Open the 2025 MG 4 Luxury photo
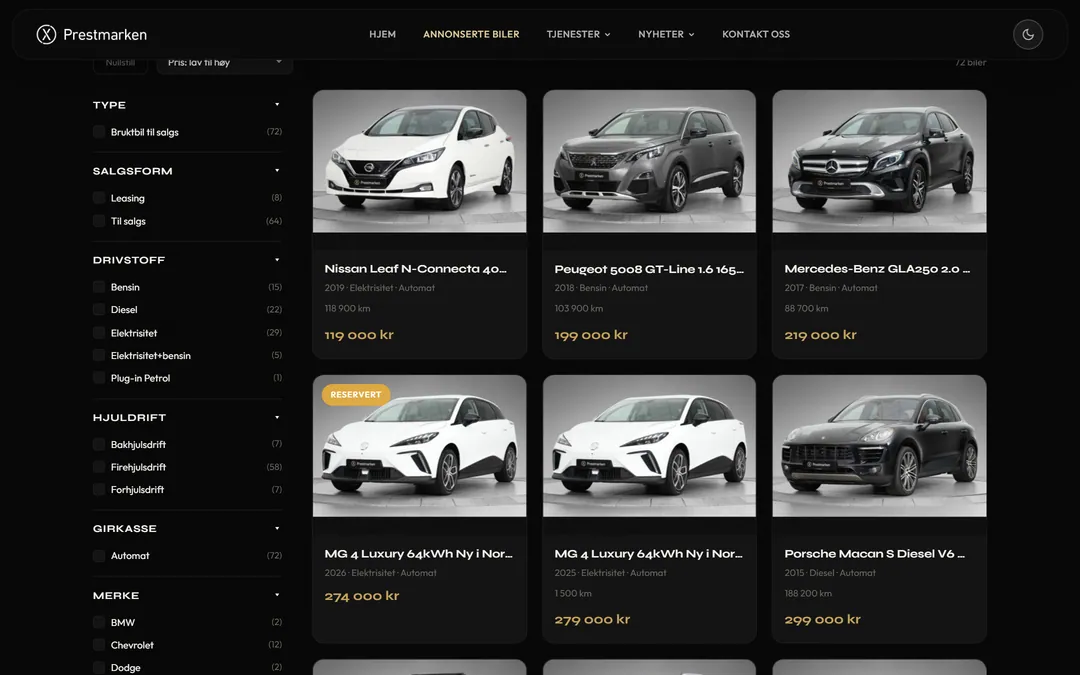Image resolution: width=1080 pixels, height=675 pixels. (649, 446)
